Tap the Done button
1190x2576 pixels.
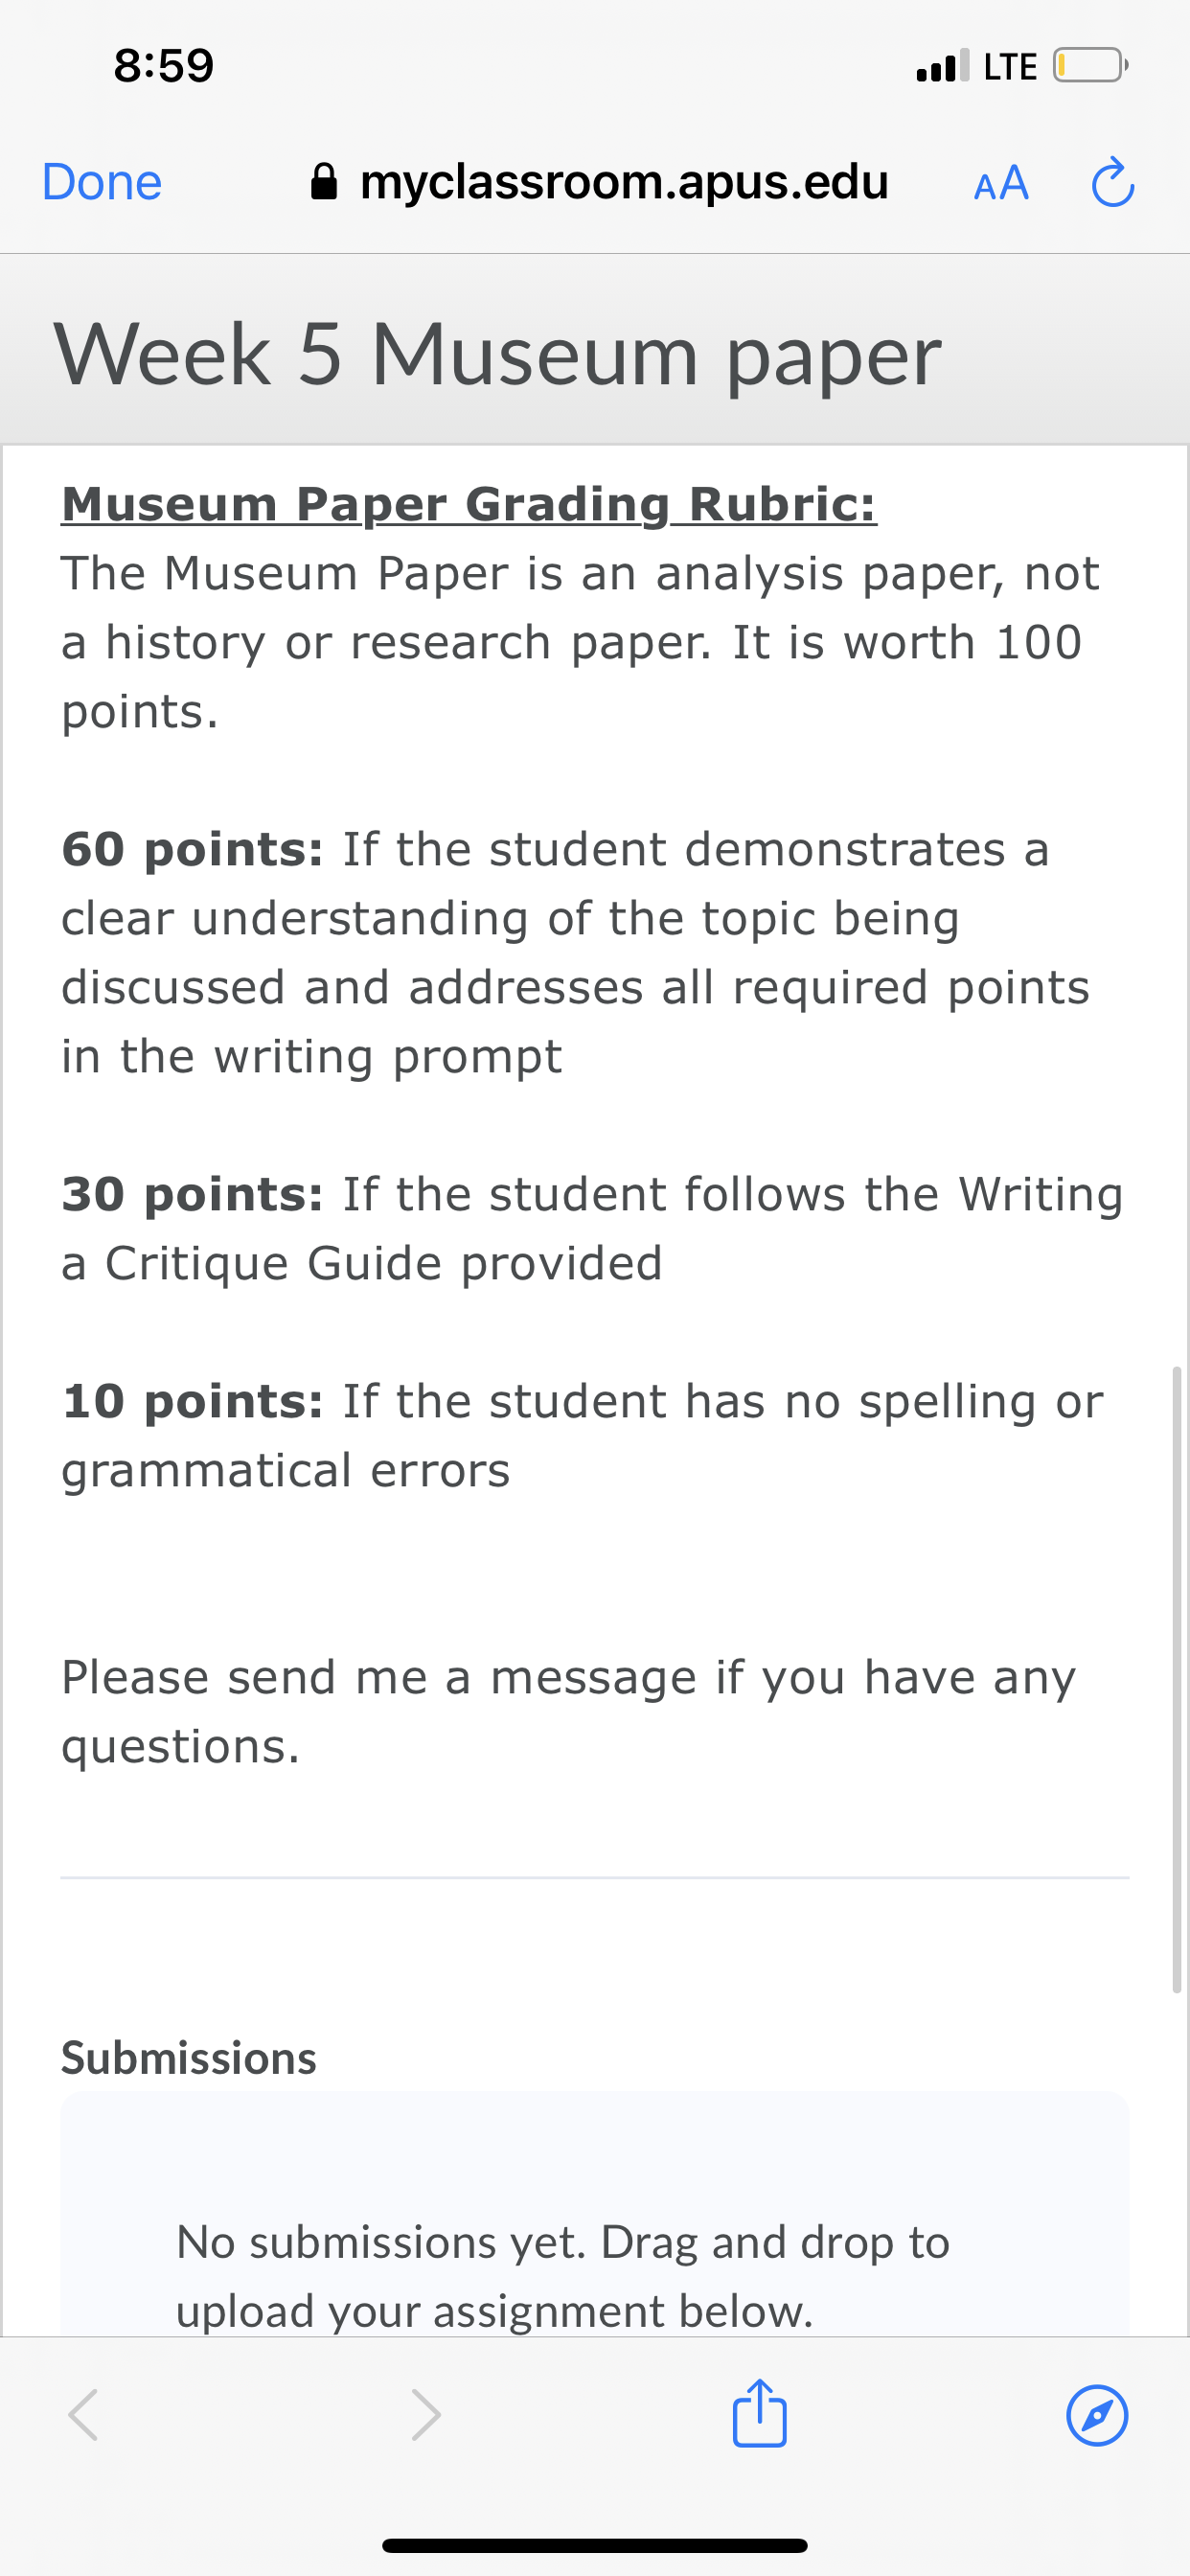102,182
